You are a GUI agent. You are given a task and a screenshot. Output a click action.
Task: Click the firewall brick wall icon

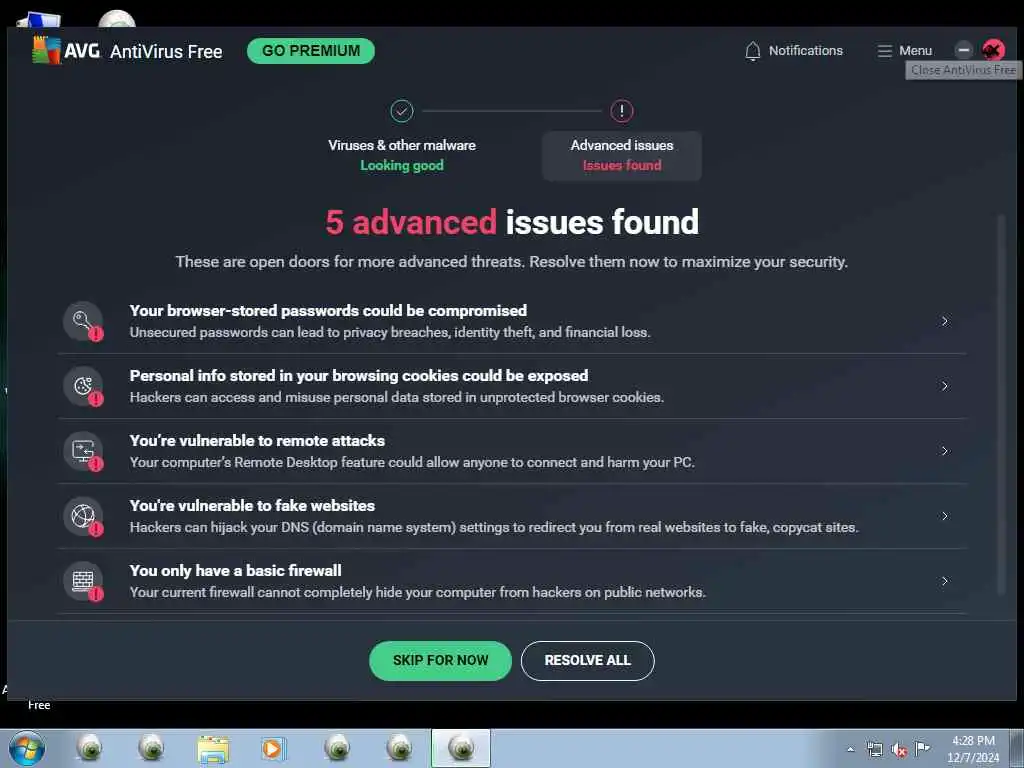coord(83,581)
